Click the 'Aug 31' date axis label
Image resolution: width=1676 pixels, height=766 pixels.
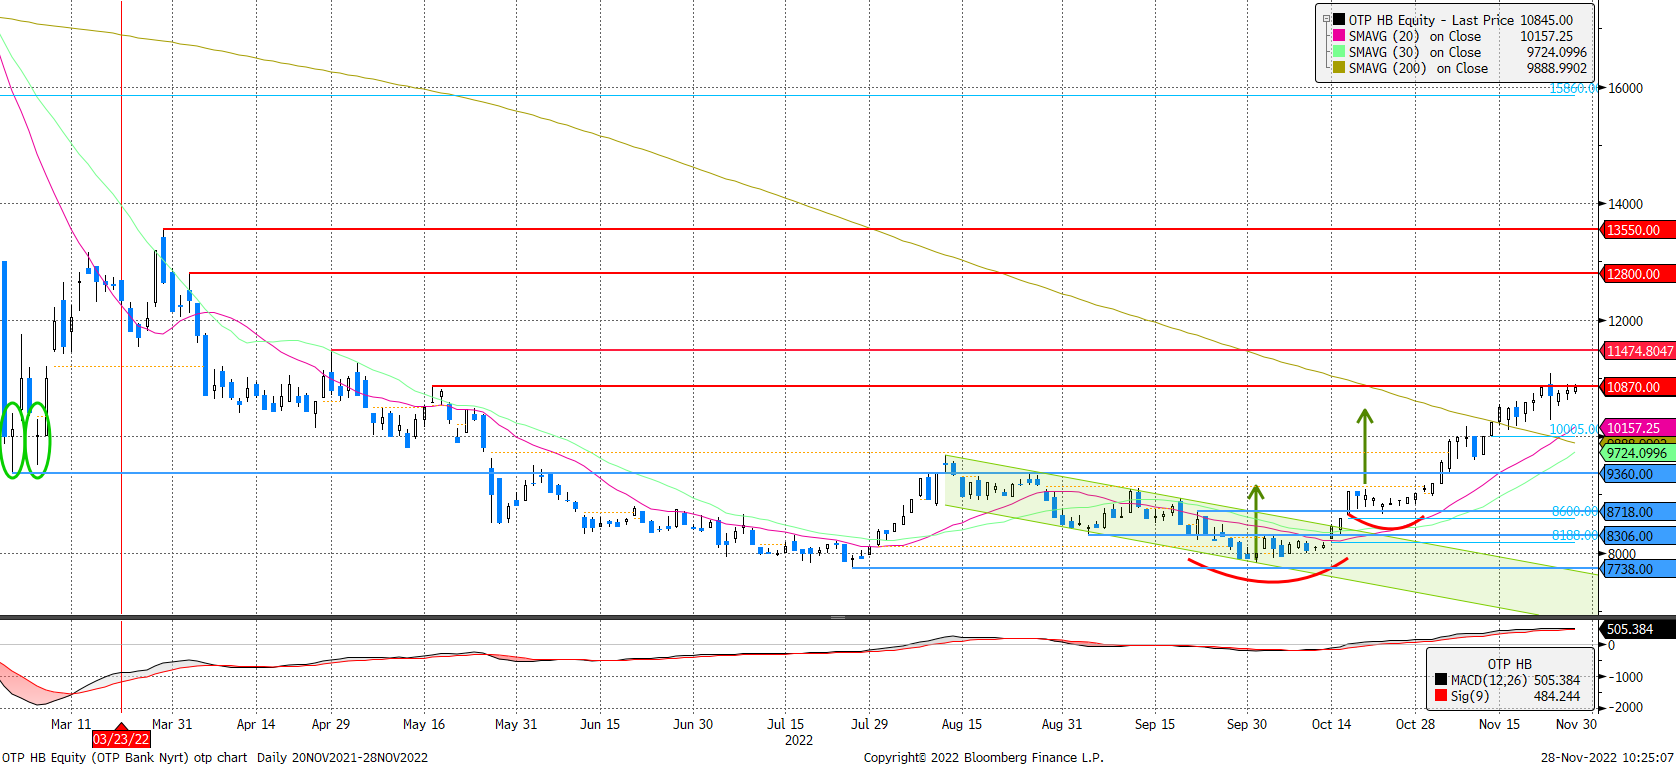click(x=1062, y=724)
